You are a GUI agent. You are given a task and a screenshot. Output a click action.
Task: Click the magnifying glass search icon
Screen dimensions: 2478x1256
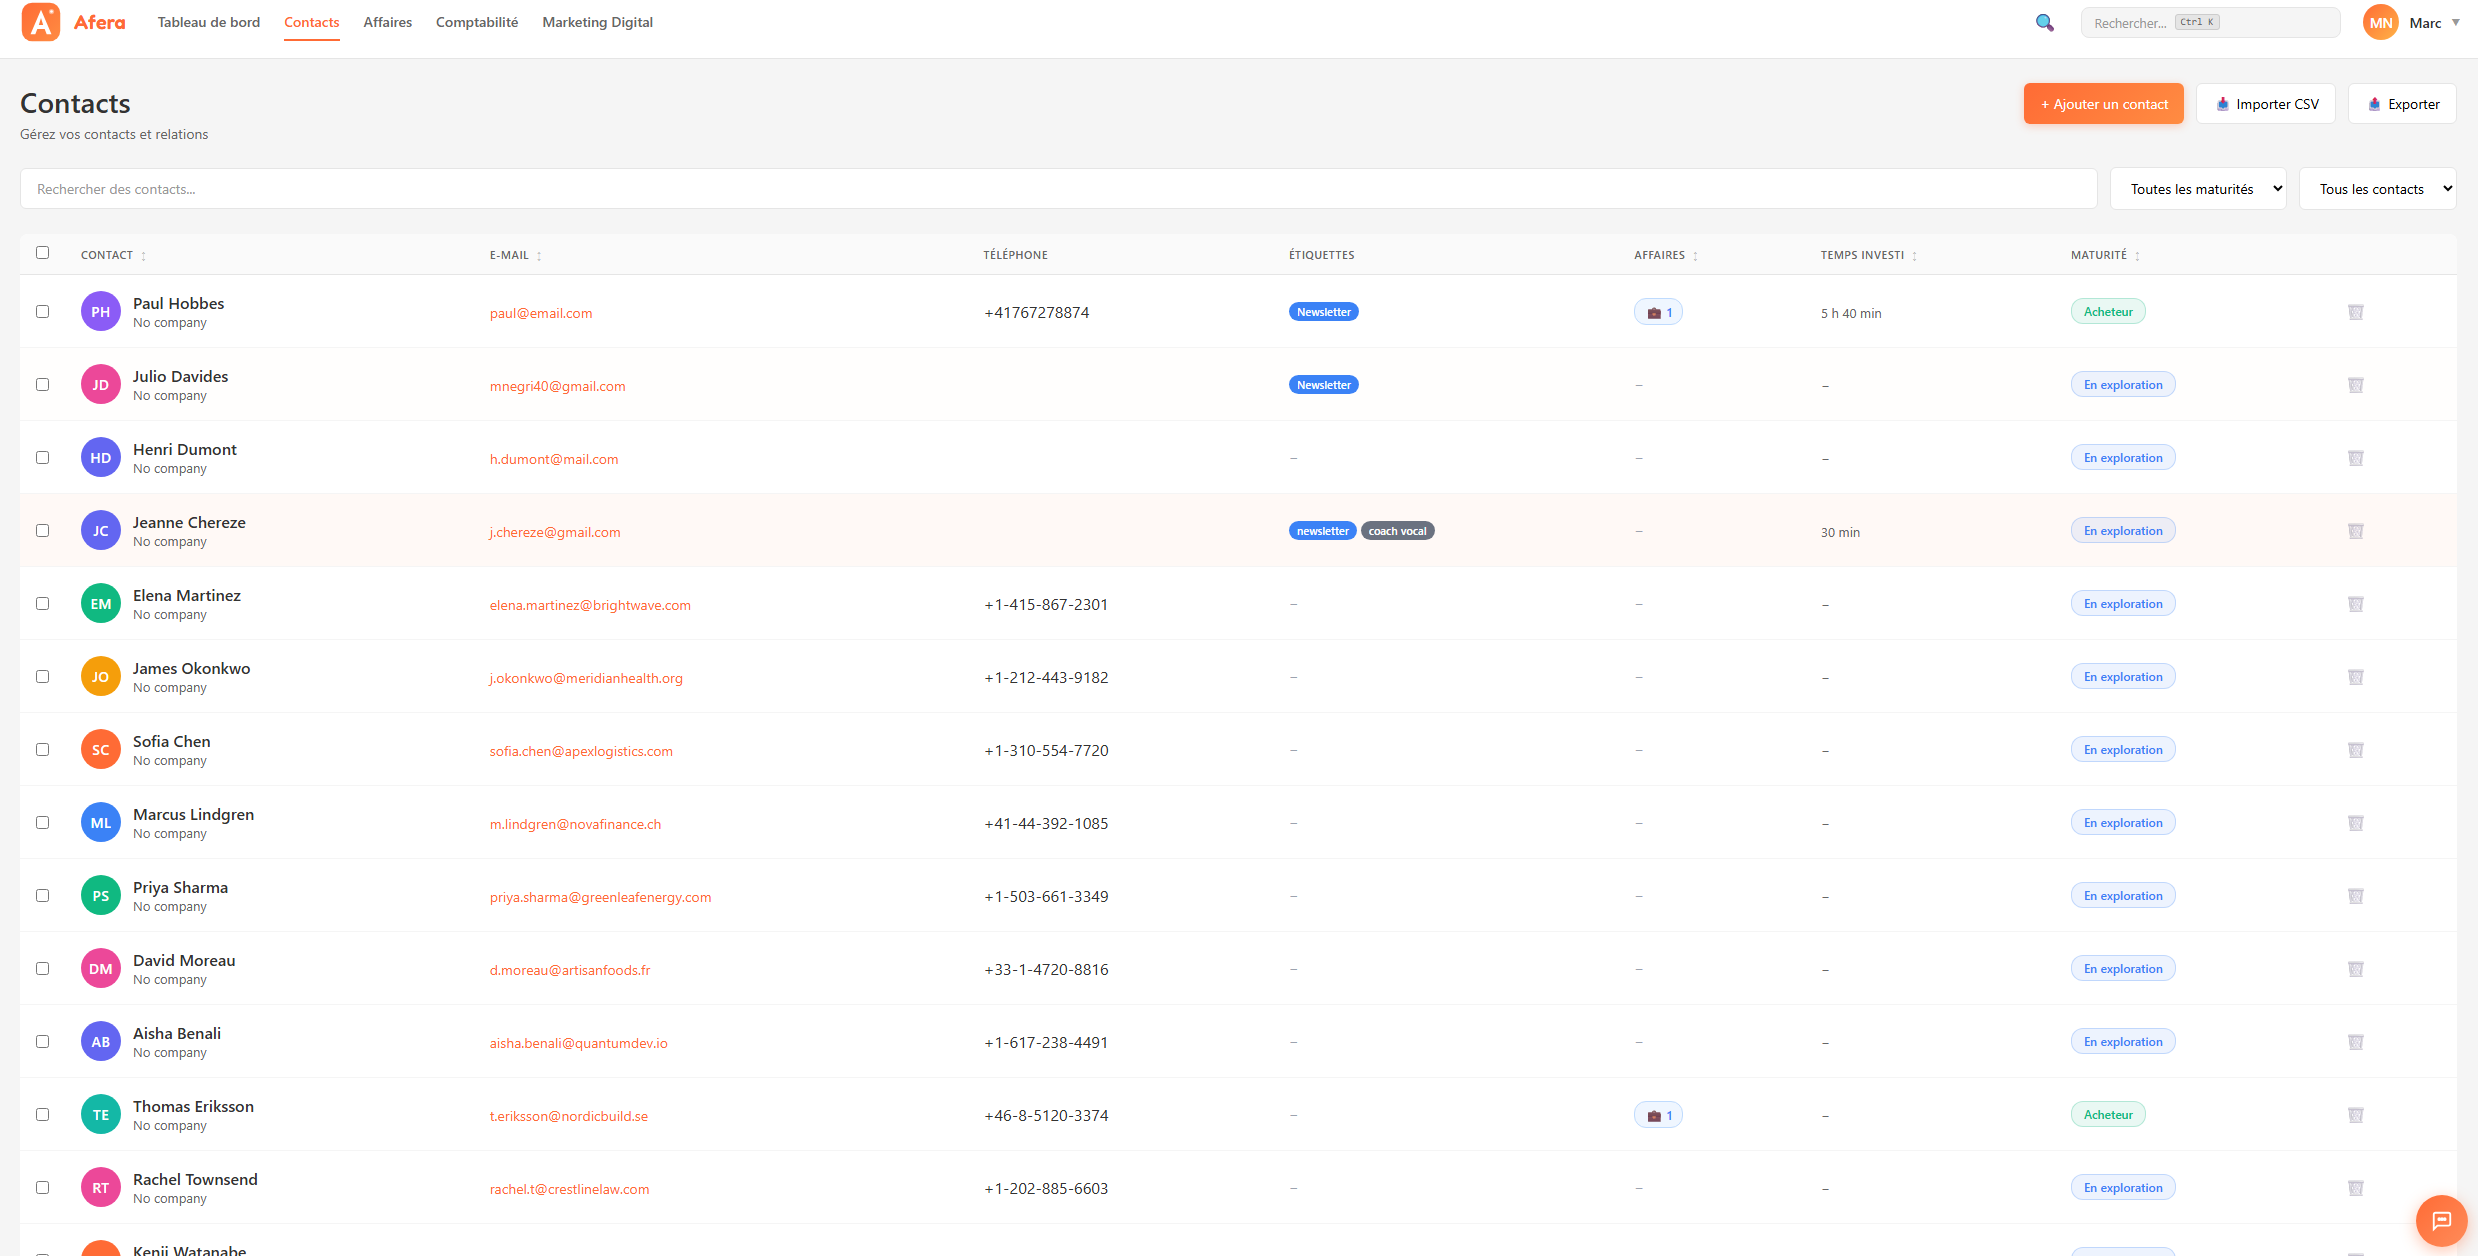2044,22
